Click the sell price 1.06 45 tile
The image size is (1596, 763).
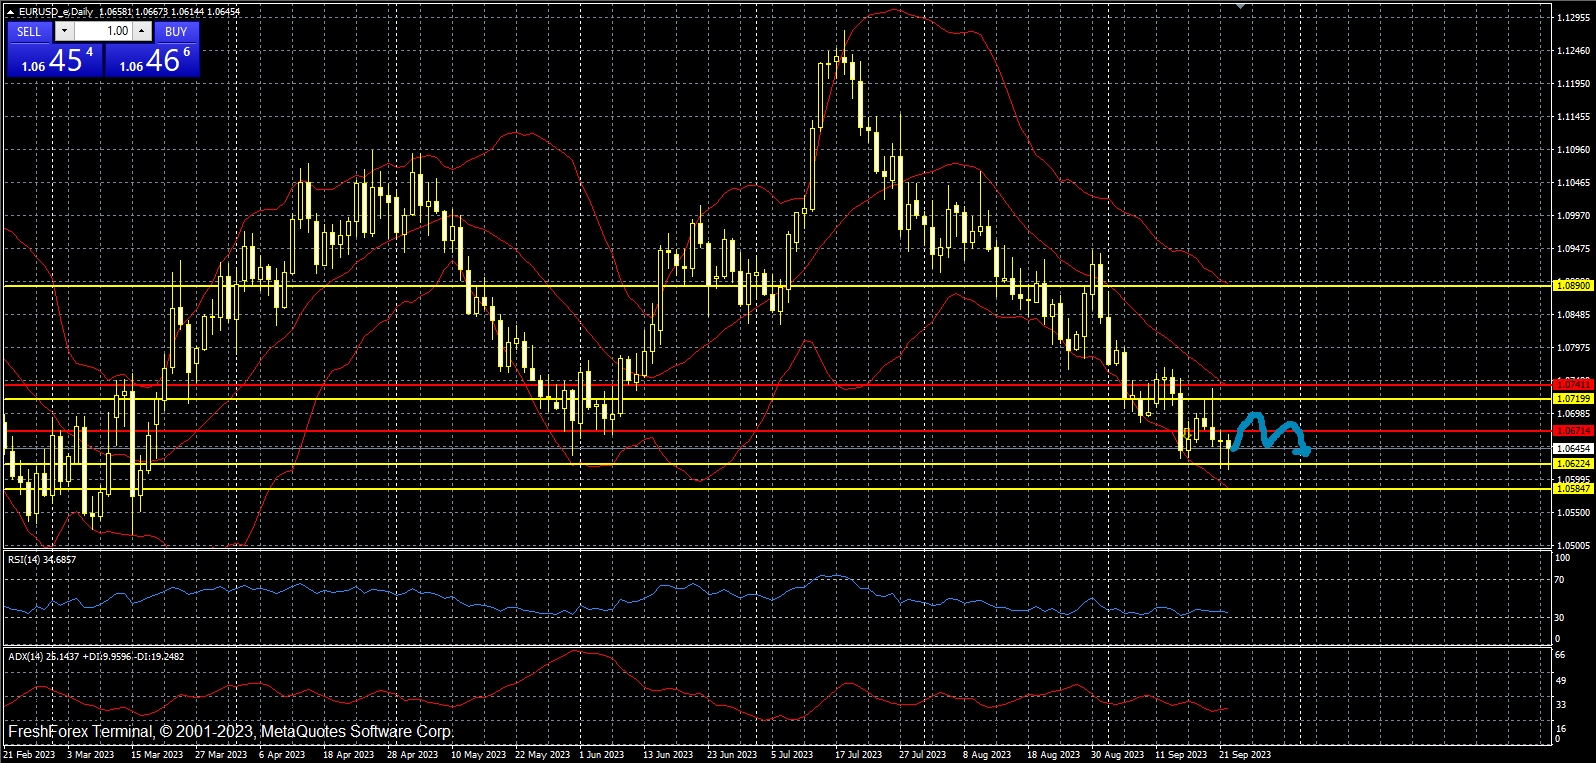point(54,61)
